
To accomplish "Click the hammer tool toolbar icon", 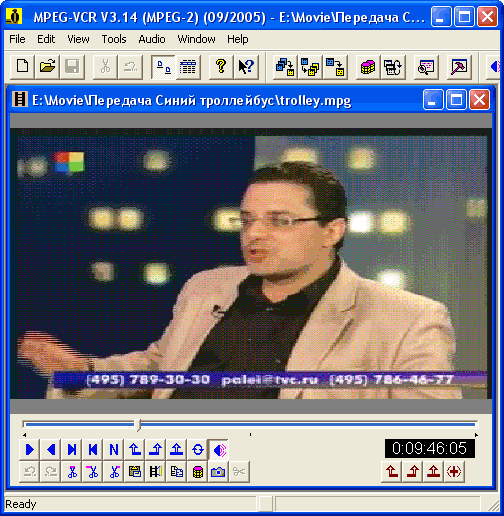I will [x=459, y=67].
